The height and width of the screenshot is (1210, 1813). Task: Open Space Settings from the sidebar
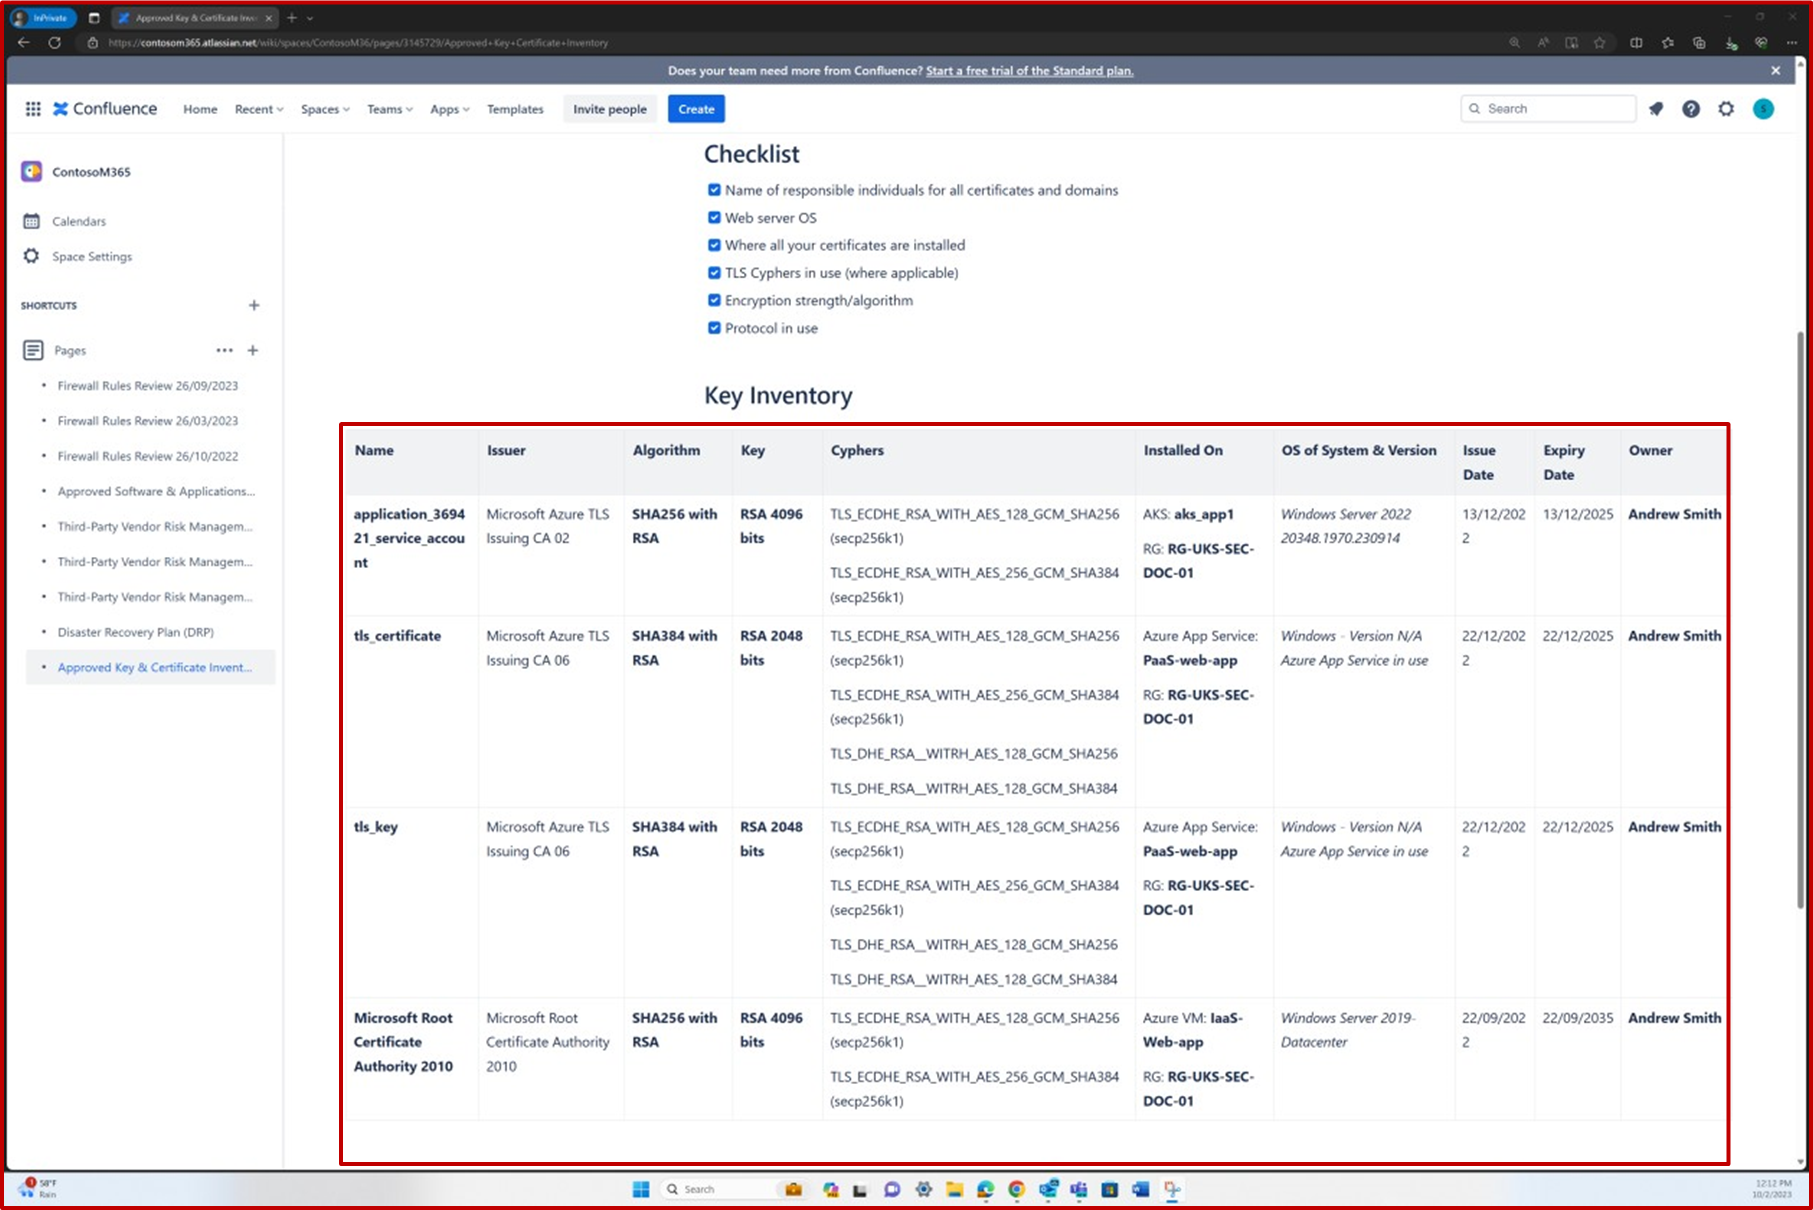pos(91,256)
